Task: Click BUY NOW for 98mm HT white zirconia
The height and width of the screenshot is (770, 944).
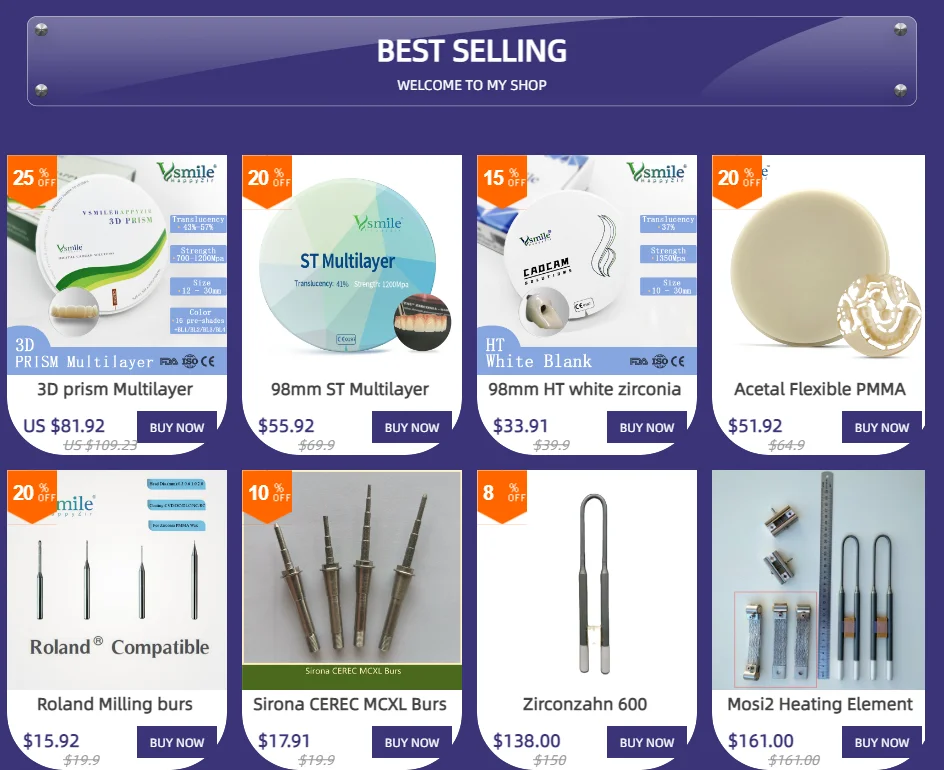Action: click(647, 427)
